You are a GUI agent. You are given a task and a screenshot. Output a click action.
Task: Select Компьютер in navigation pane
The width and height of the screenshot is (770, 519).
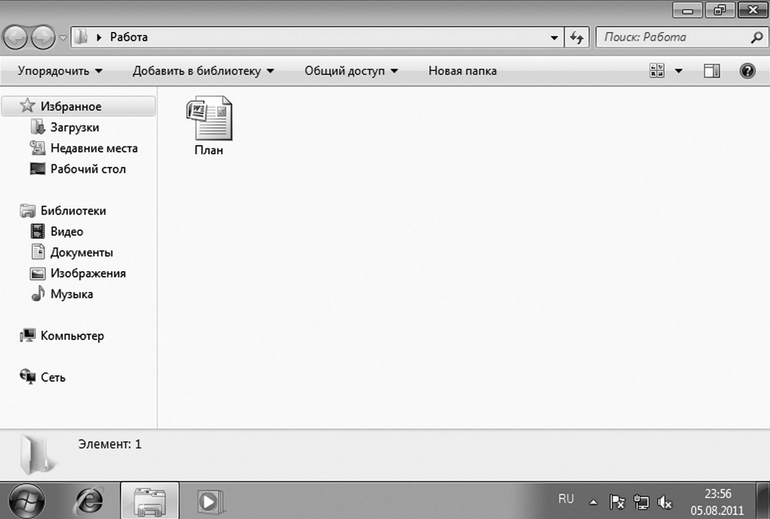pos(72,336)
